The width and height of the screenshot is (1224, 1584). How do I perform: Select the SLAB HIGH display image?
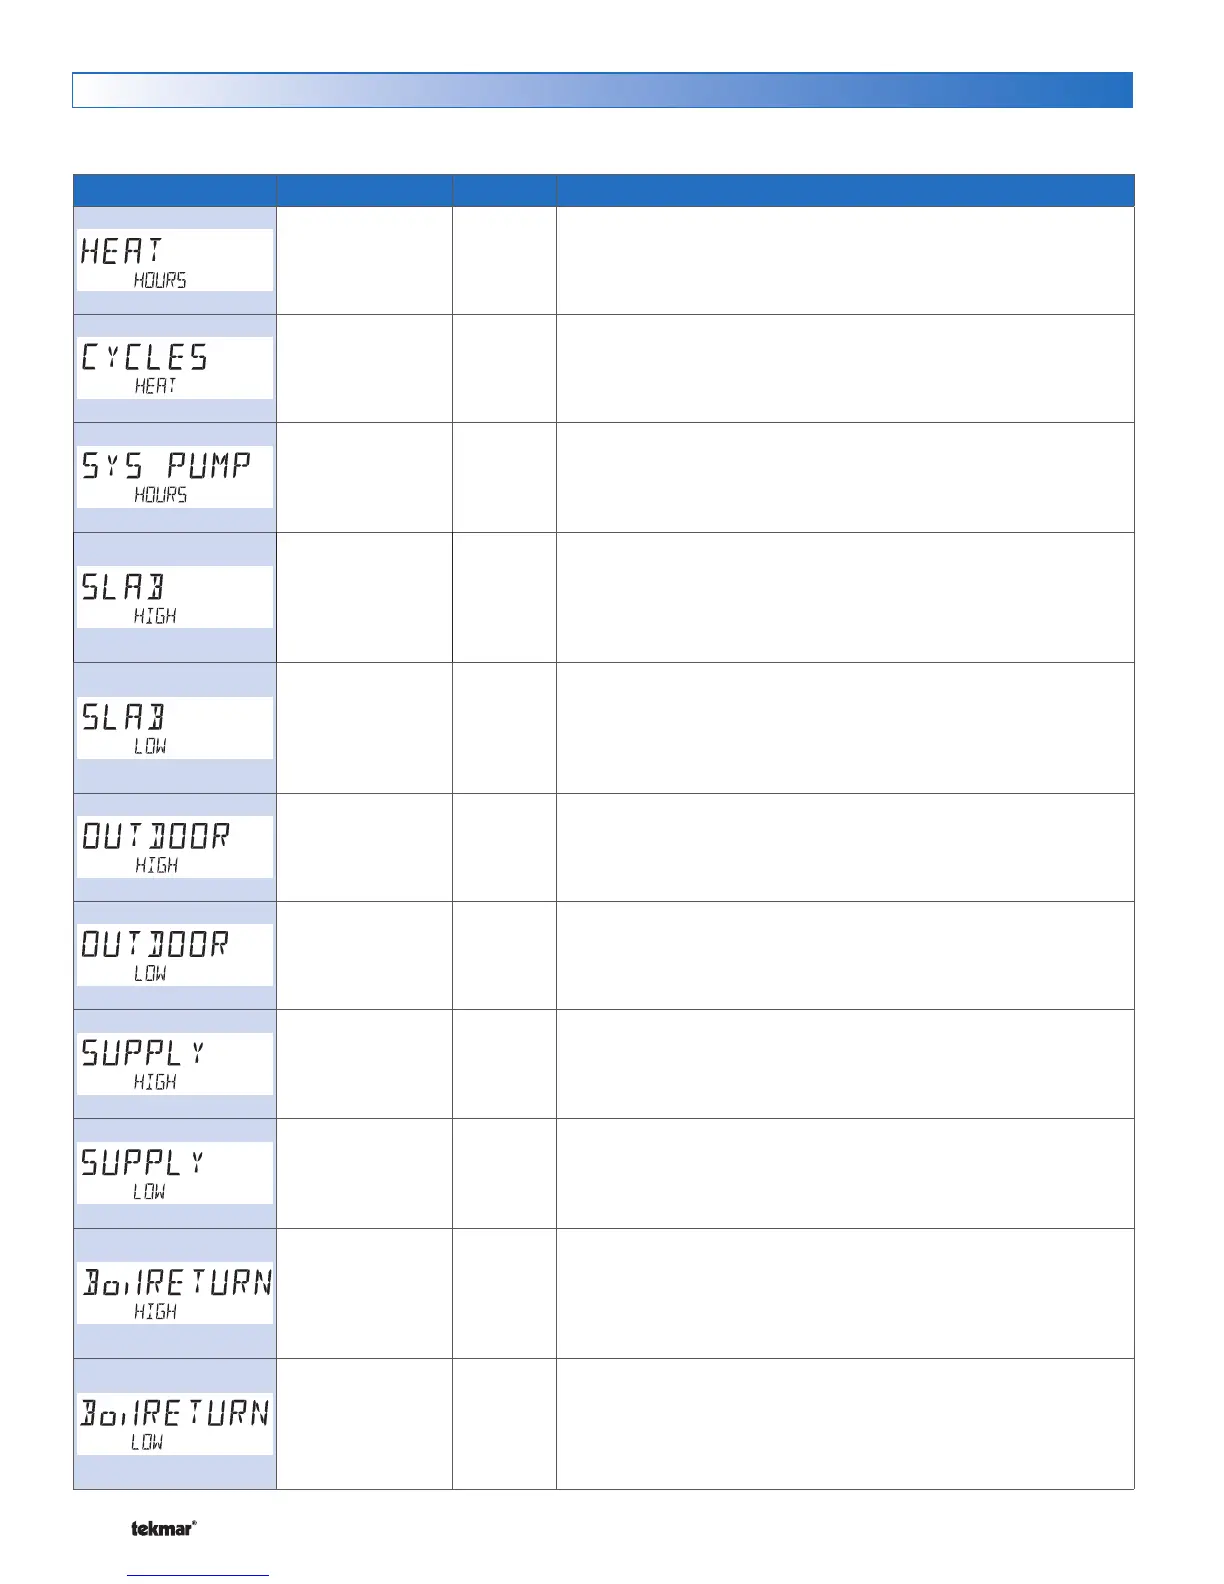174,597
